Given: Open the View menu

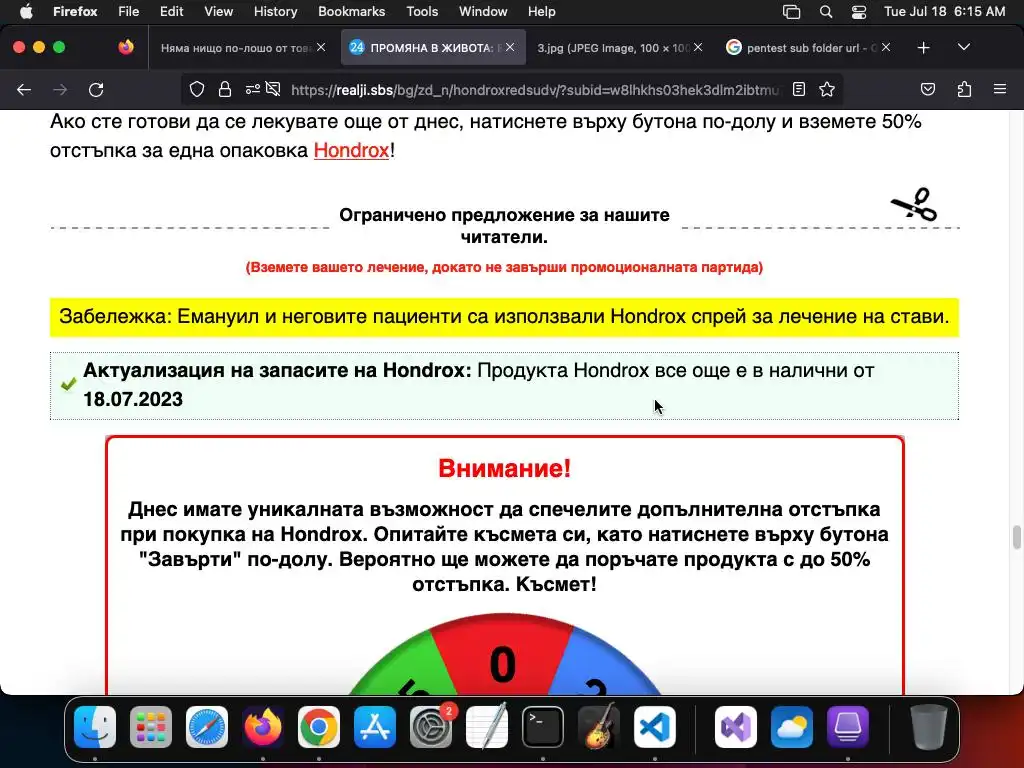Looking at the screenshot, I should (x=218, y=12).
